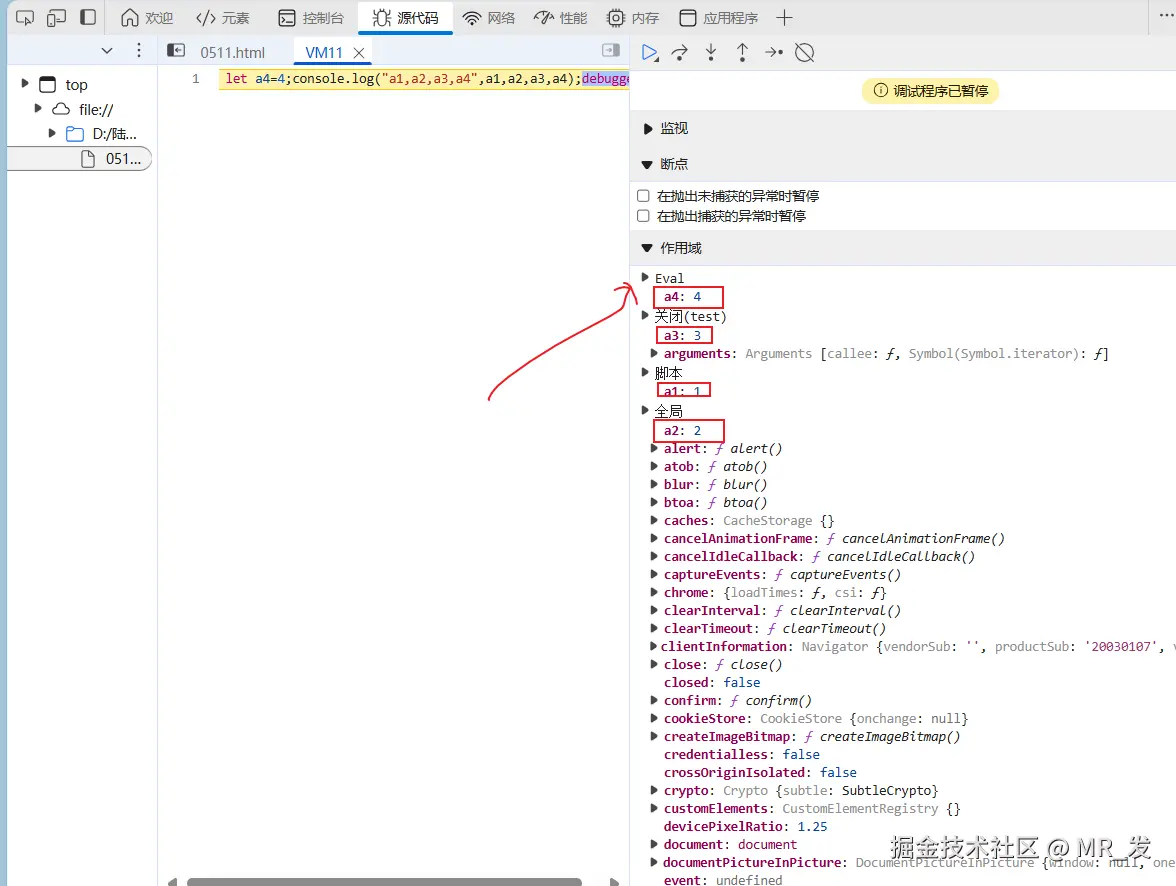Collapse the 脚本 script scope
This screenshot has width=1176, height=886.
(x=645, y=372)
